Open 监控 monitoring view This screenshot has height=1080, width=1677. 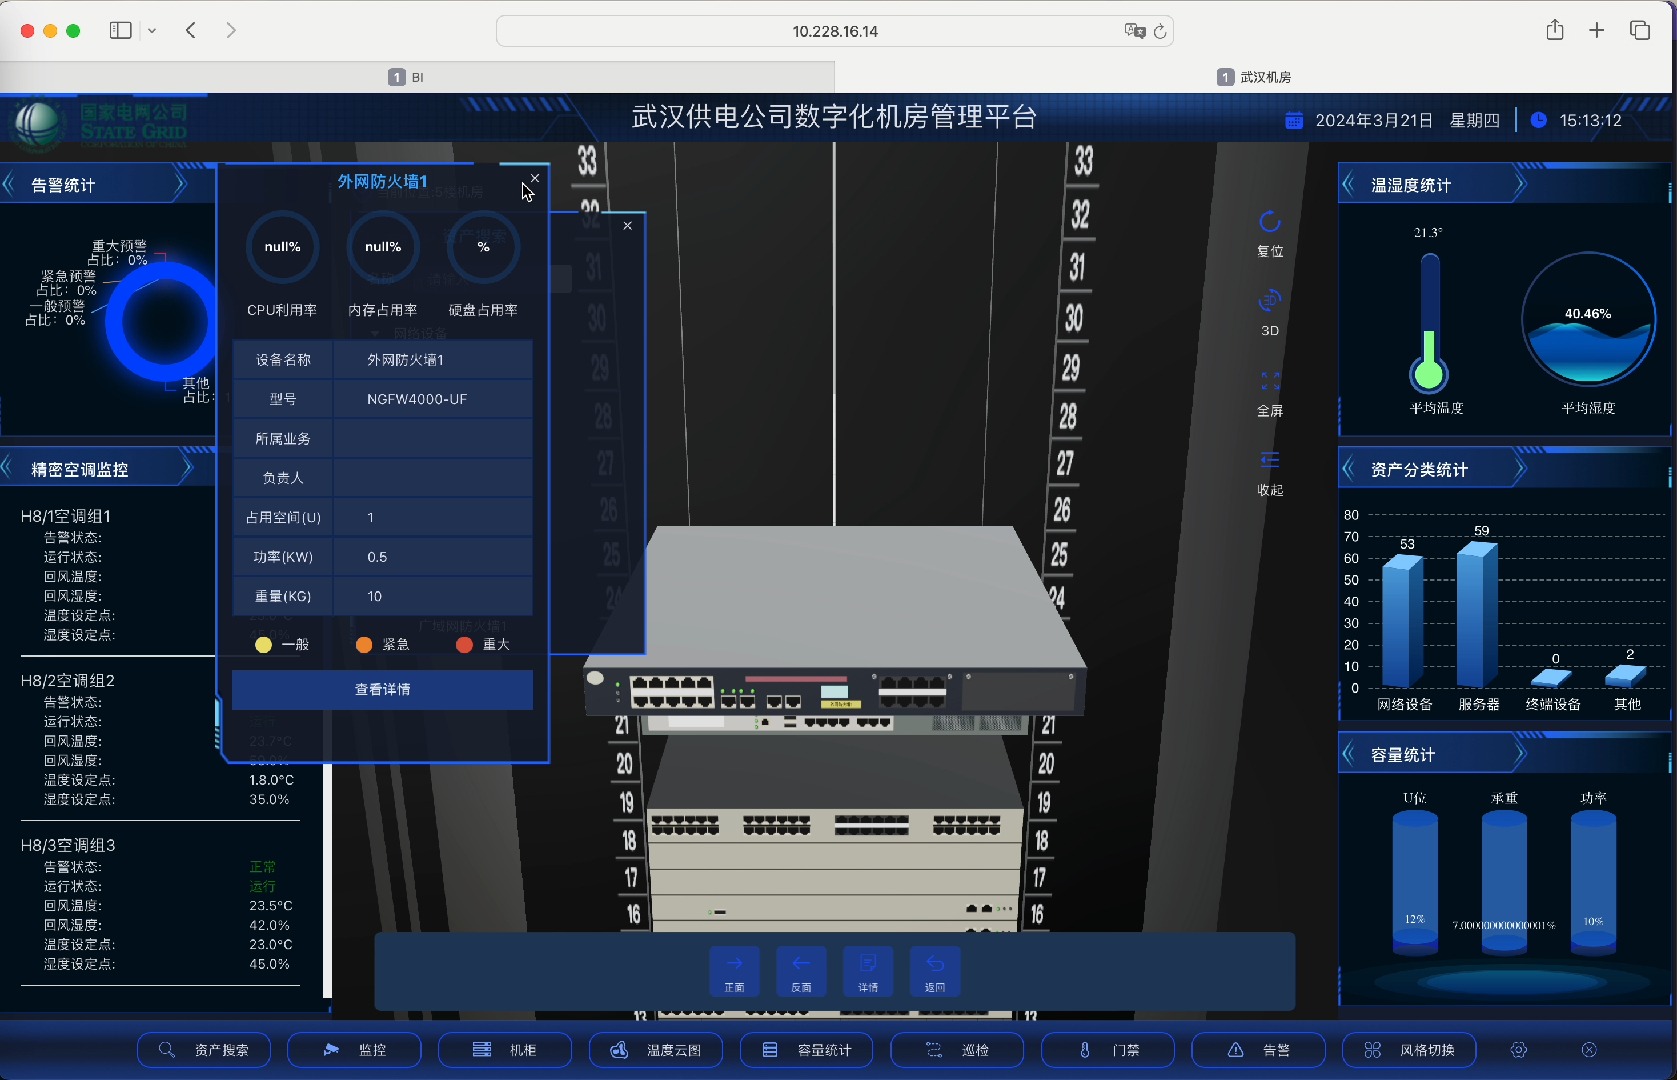pos(354,1050)
